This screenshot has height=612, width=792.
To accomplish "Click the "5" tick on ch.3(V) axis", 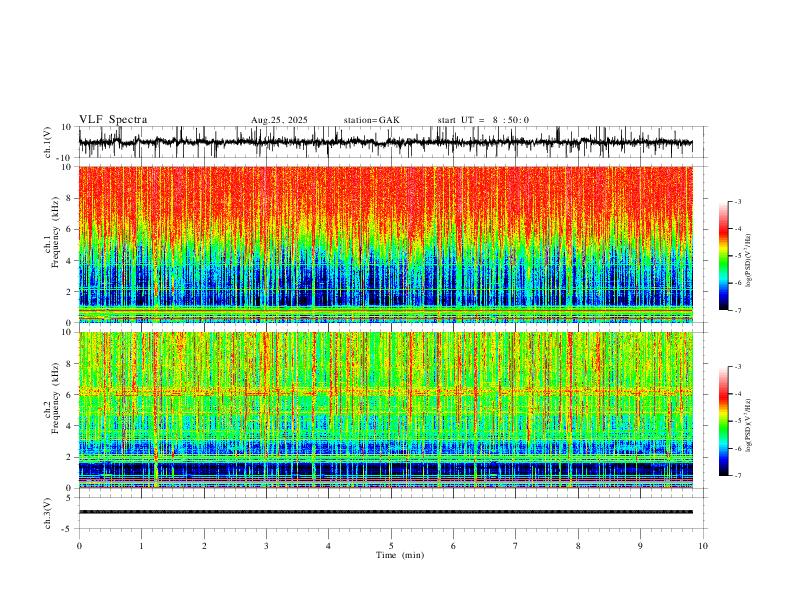I will tap(69, 497).
